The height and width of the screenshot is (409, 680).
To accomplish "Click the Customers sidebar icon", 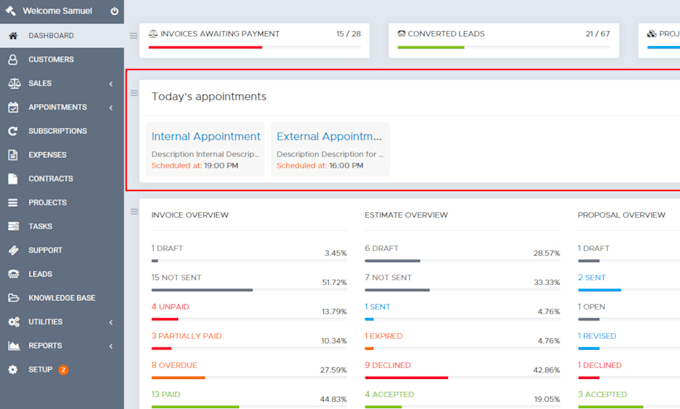I will pos(13,59).
